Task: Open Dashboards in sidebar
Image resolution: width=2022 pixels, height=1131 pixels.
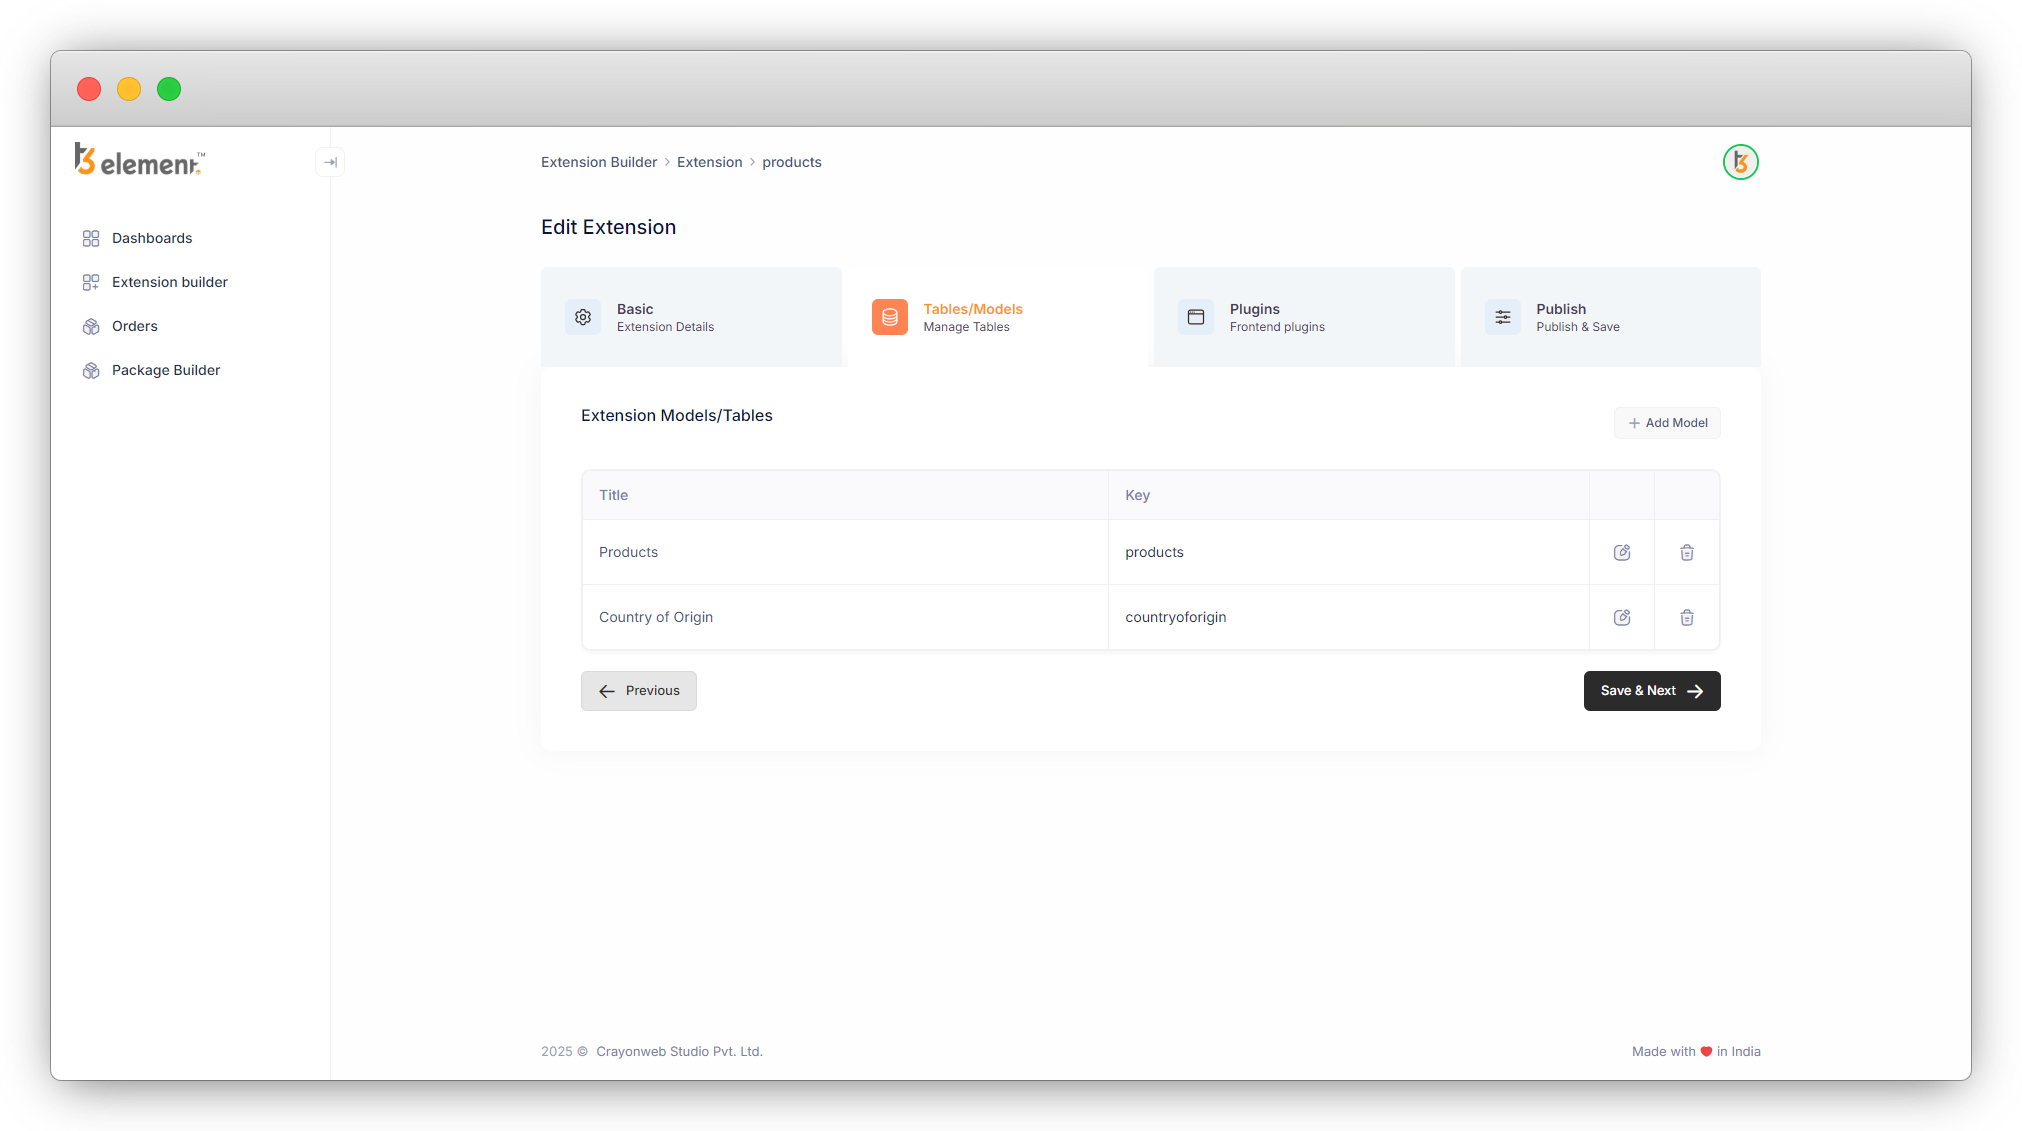Action: coord(152,238)
